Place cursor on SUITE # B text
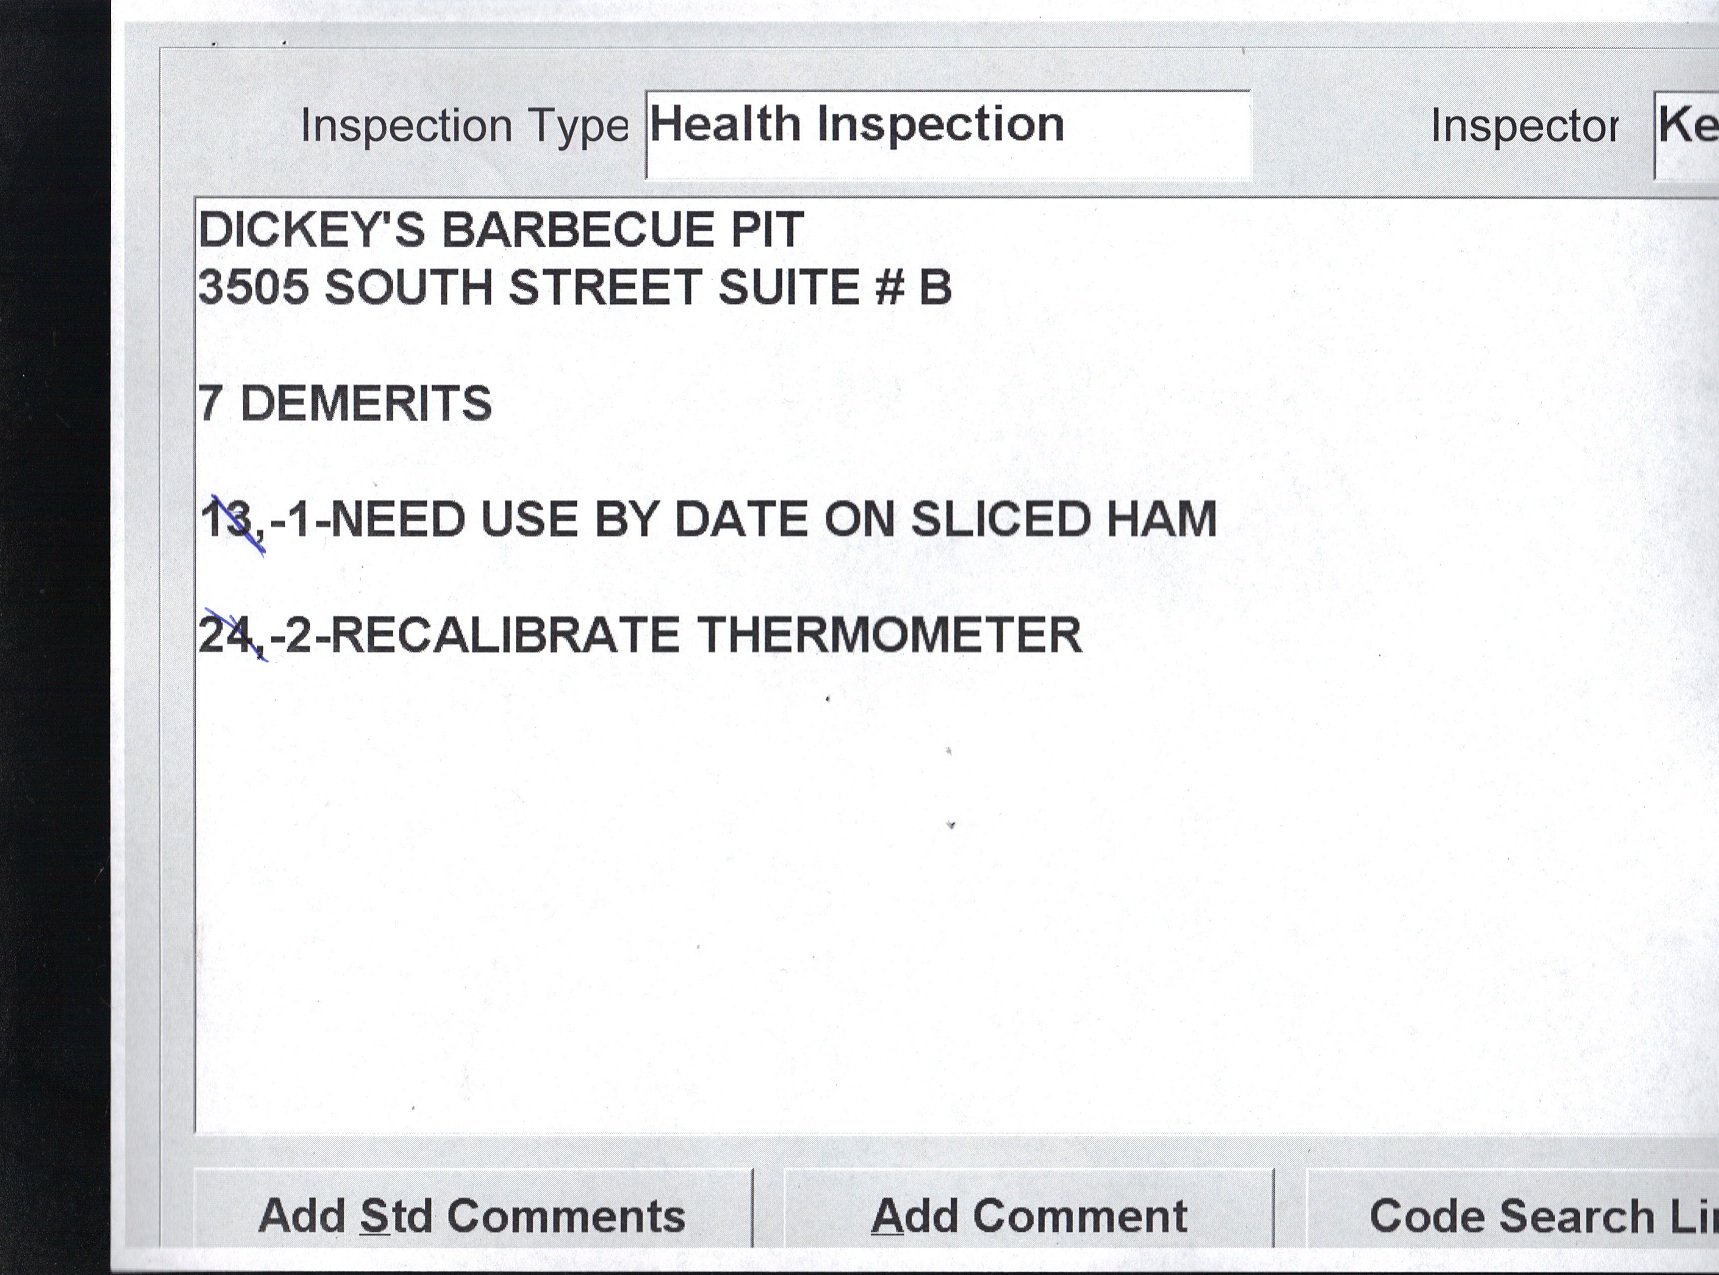 (x=834, y=288)
